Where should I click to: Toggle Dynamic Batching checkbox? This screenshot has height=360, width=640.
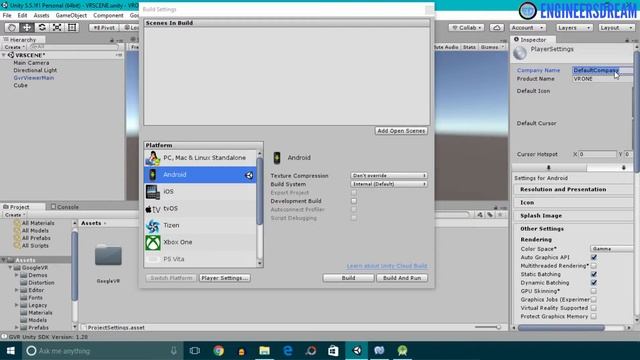(594, 283)
